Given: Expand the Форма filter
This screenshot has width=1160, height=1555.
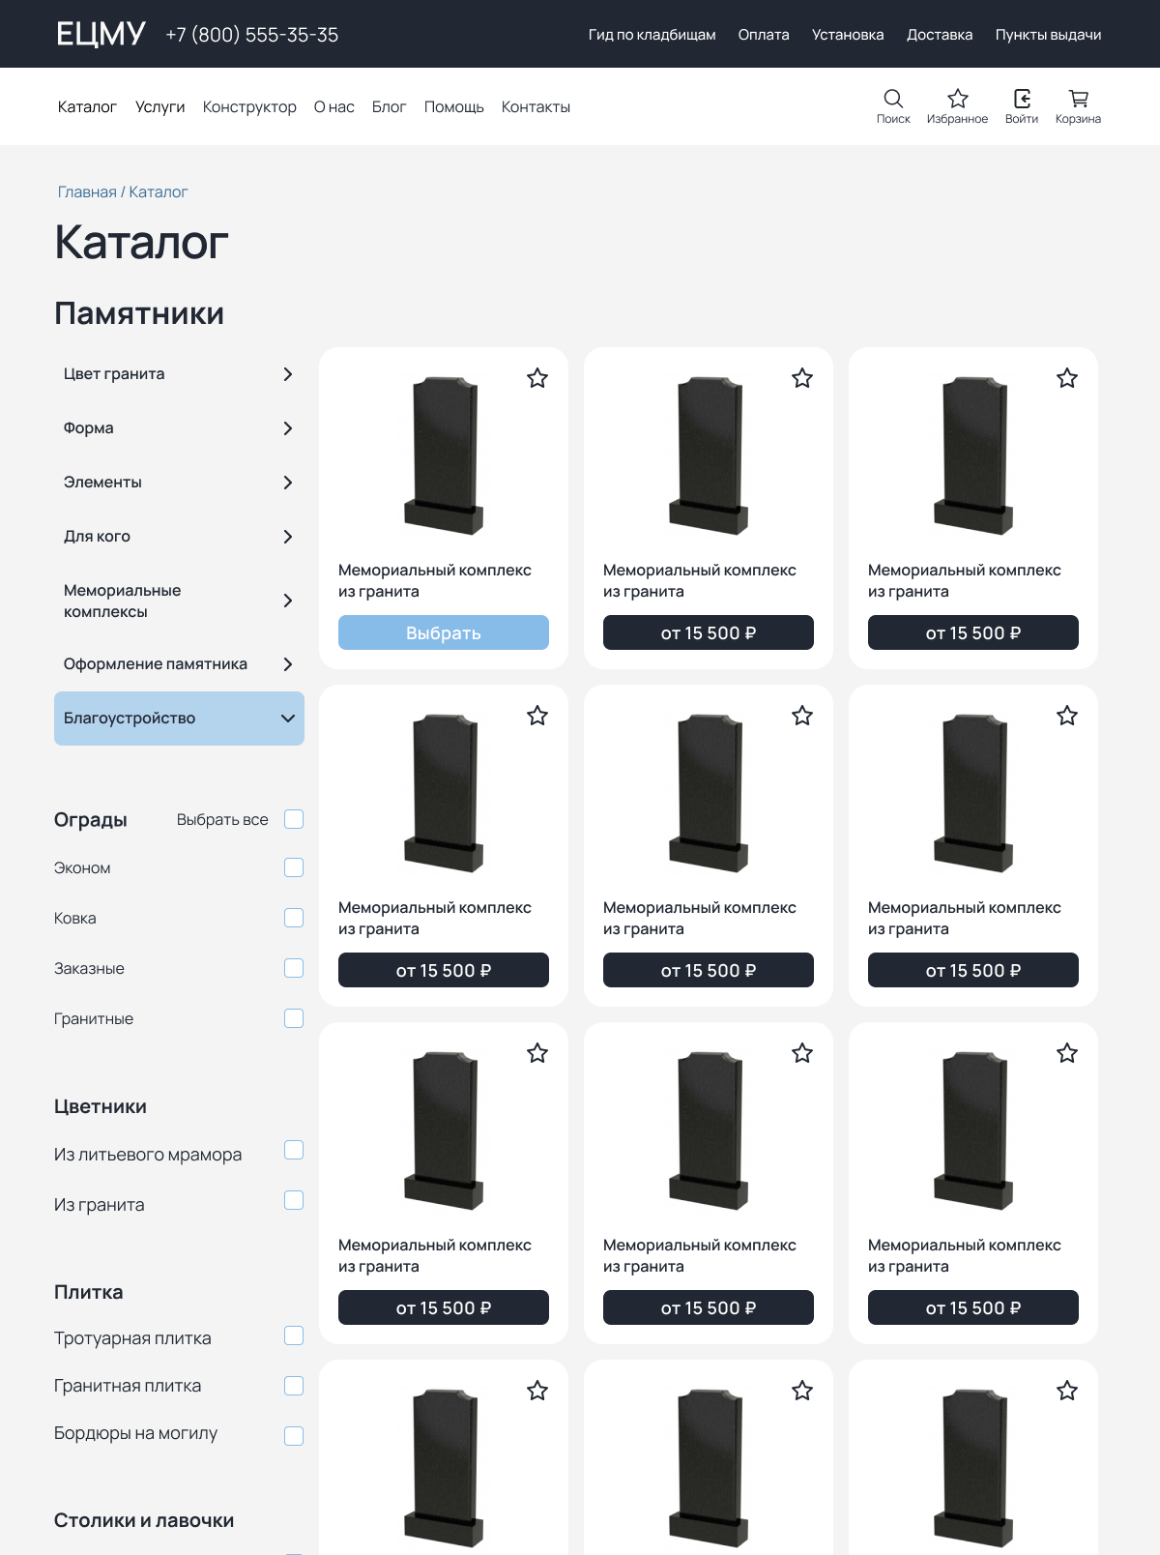Looking at the screenshot, I should pyautogui.click(x=179, y=428).
